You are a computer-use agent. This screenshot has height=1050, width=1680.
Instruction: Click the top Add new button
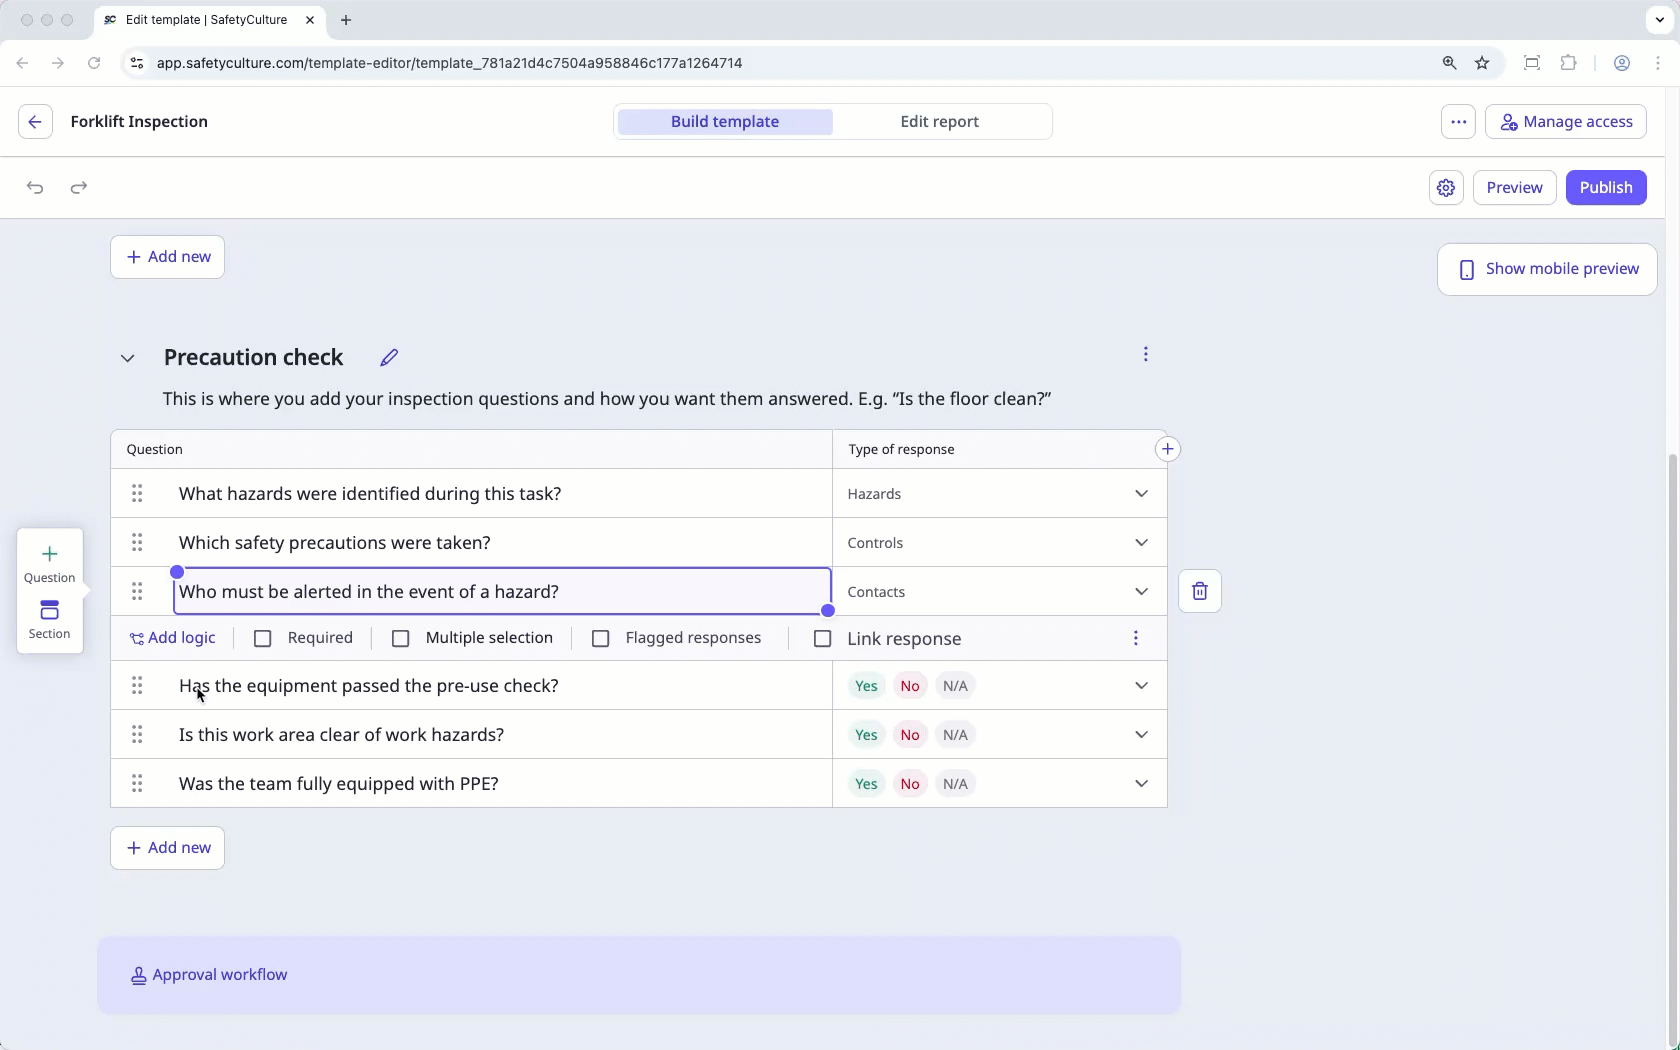pyautogui.click(x=168, y=257)
